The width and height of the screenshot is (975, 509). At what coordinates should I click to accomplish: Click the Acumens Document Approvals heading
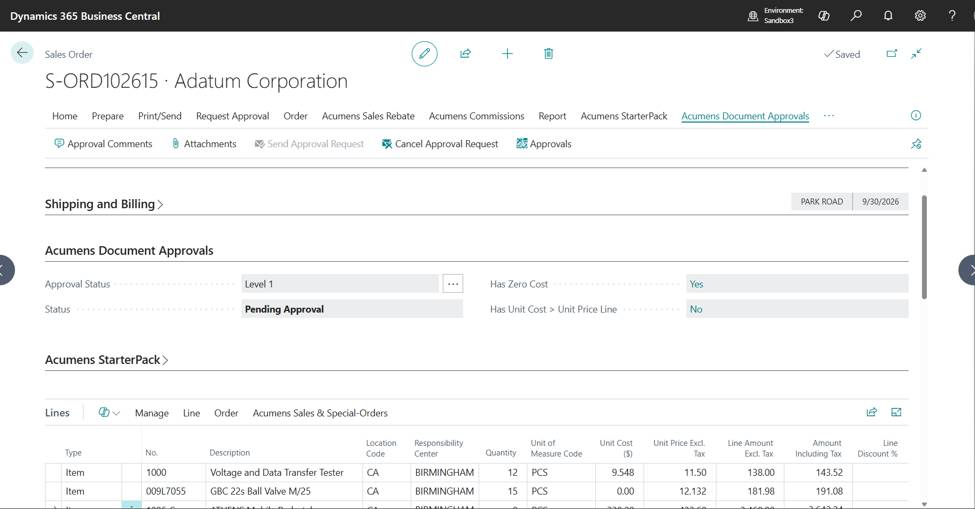click(129, 250)
